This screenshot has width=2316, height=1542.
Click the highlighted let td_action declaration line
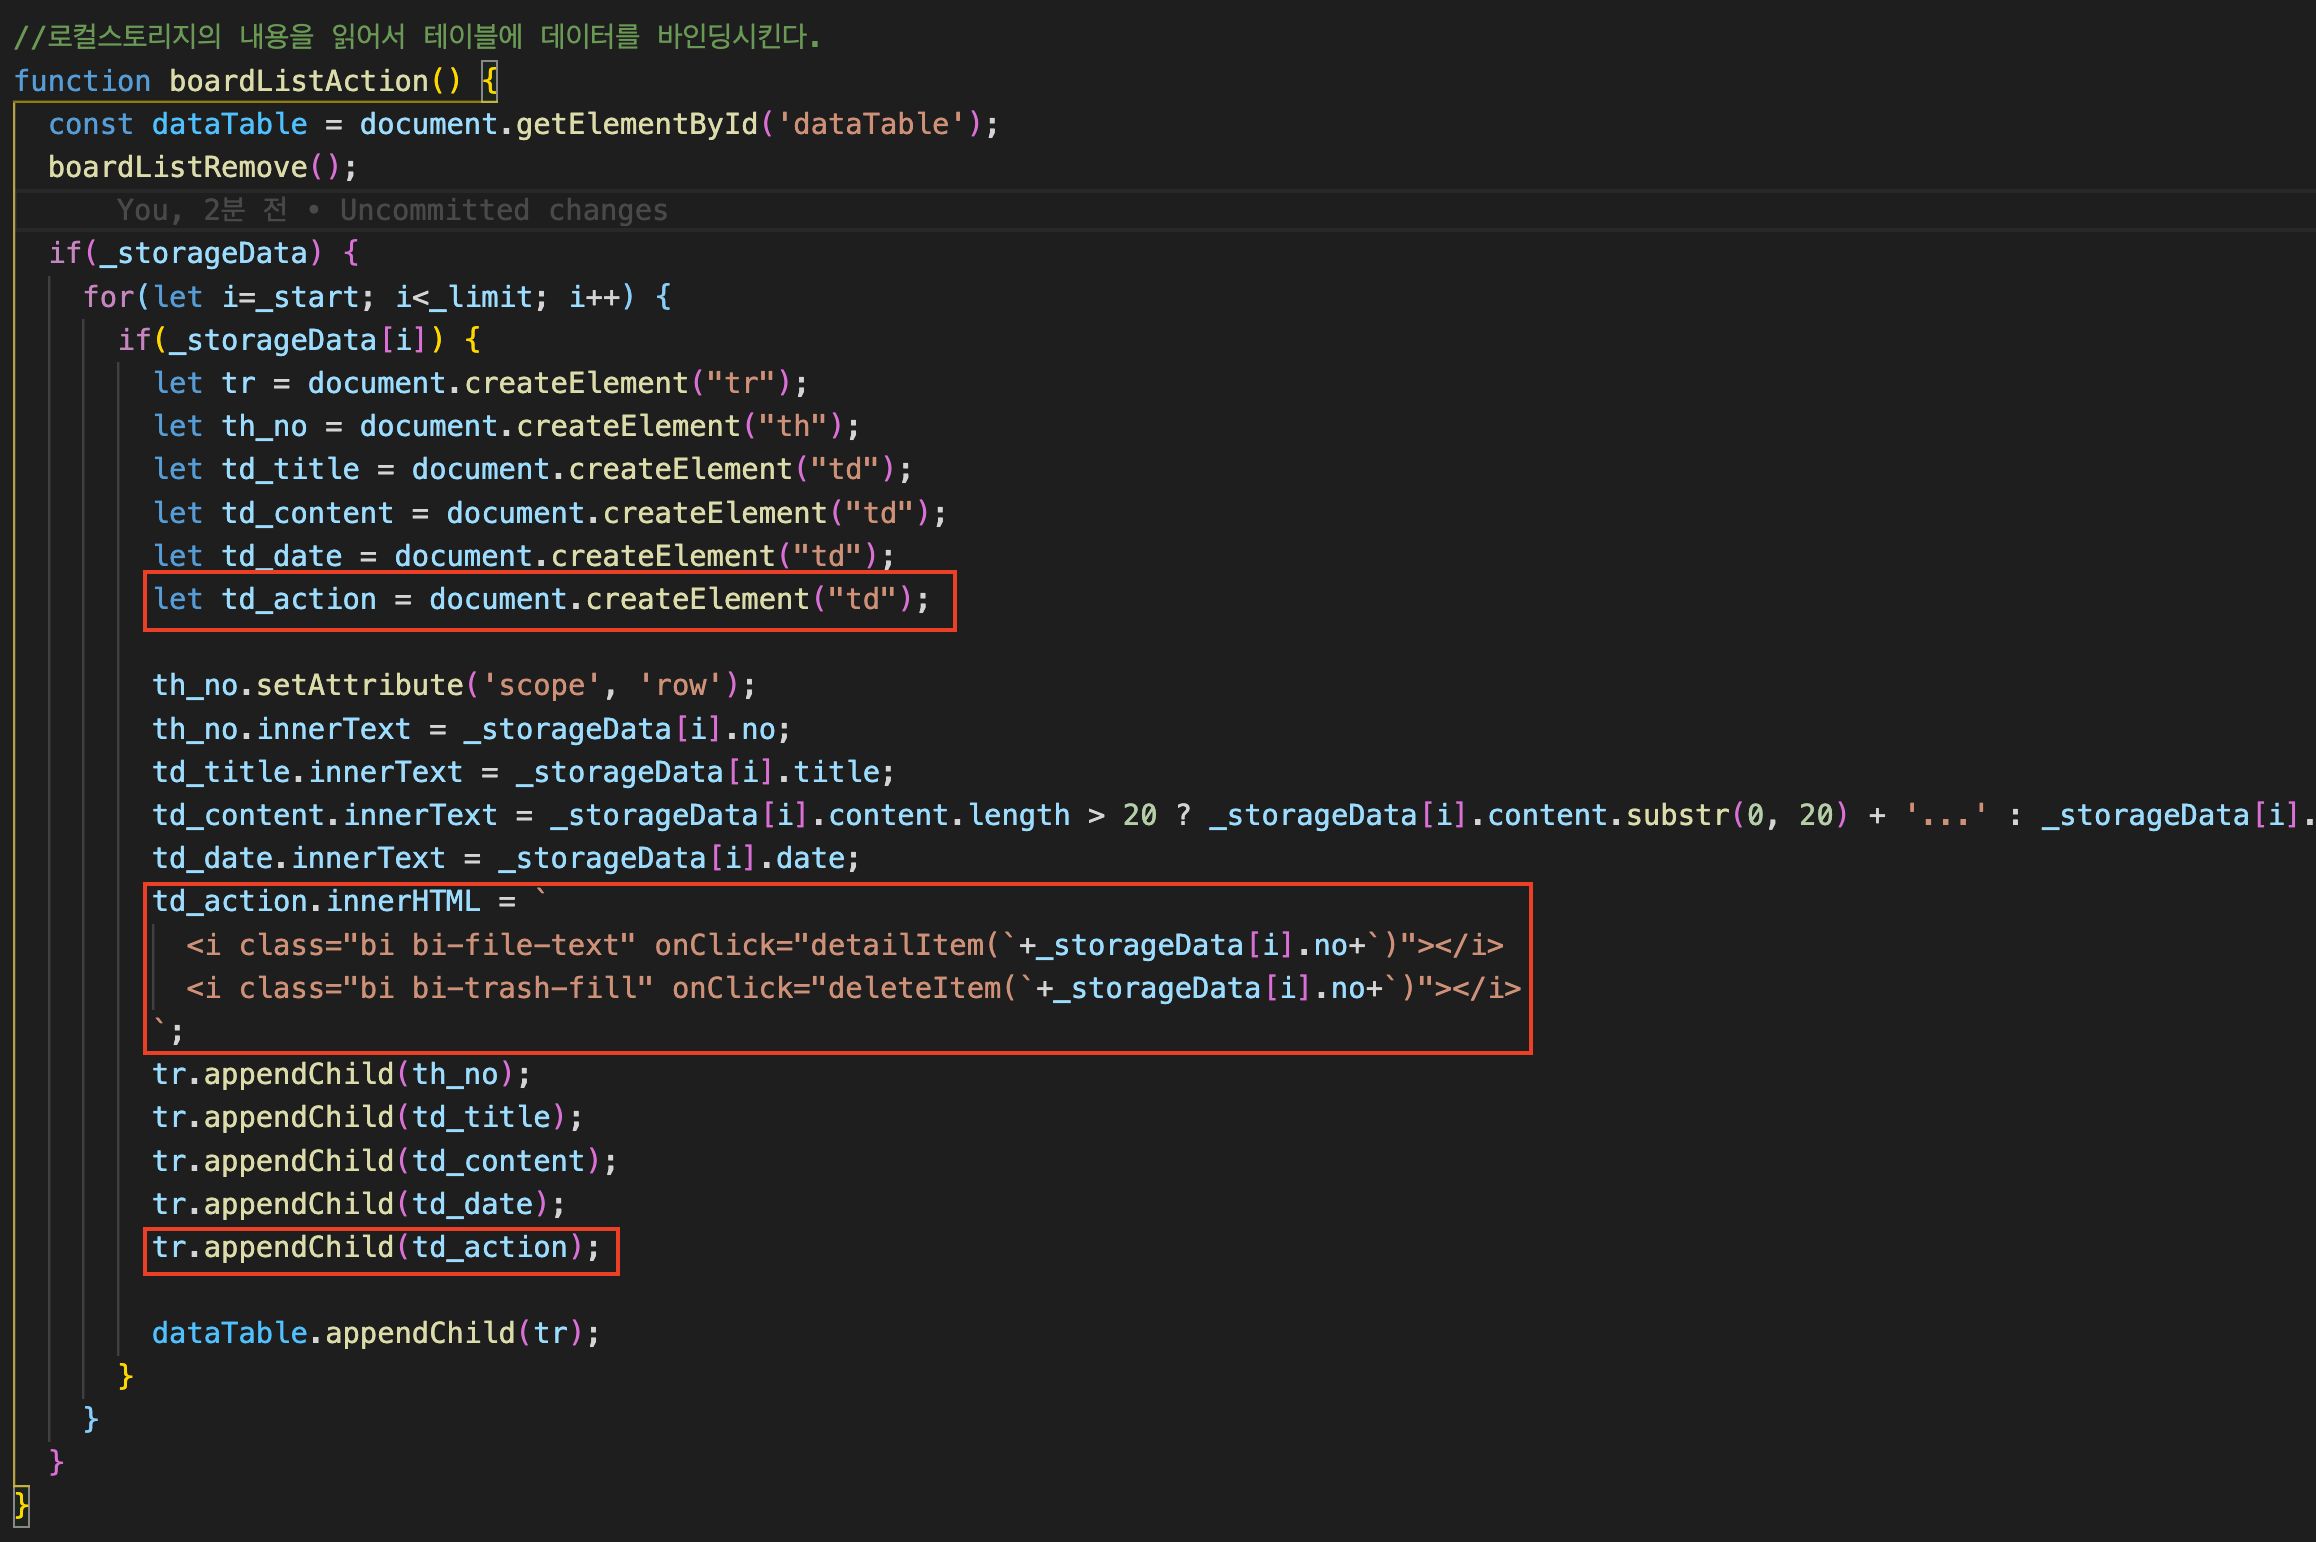(x=540, y=600)
